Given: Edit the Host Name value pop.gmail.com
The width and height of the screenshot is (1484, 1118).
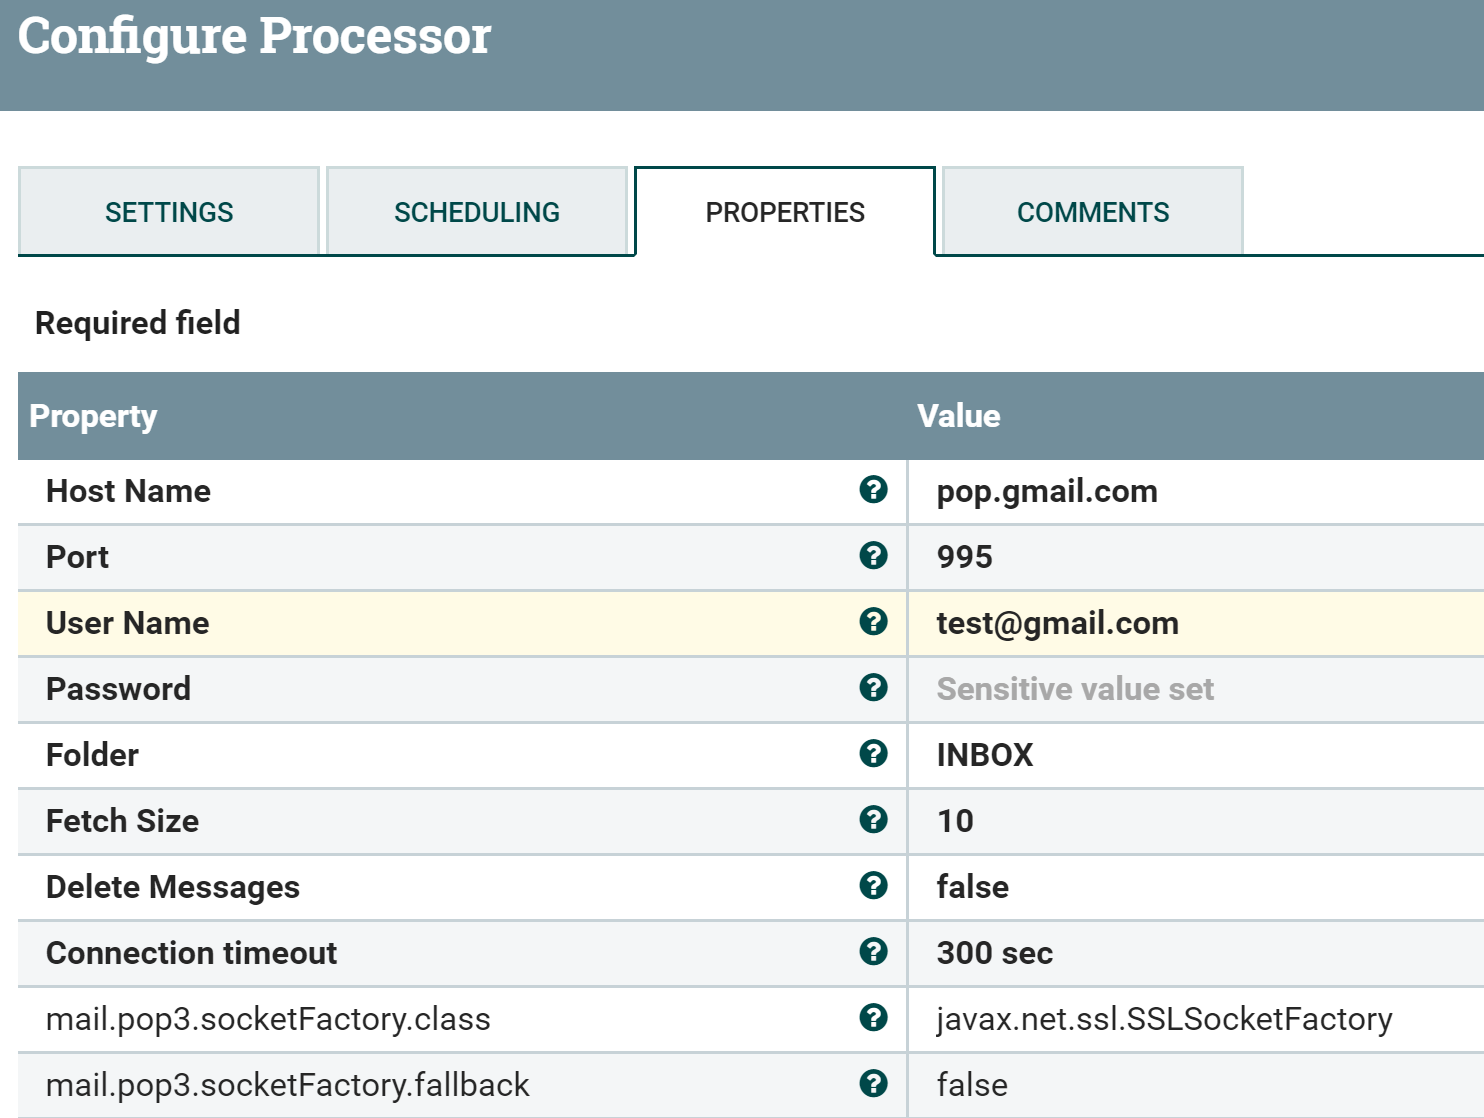Looking at the screenshot, I should click(x=1046, y=490).
